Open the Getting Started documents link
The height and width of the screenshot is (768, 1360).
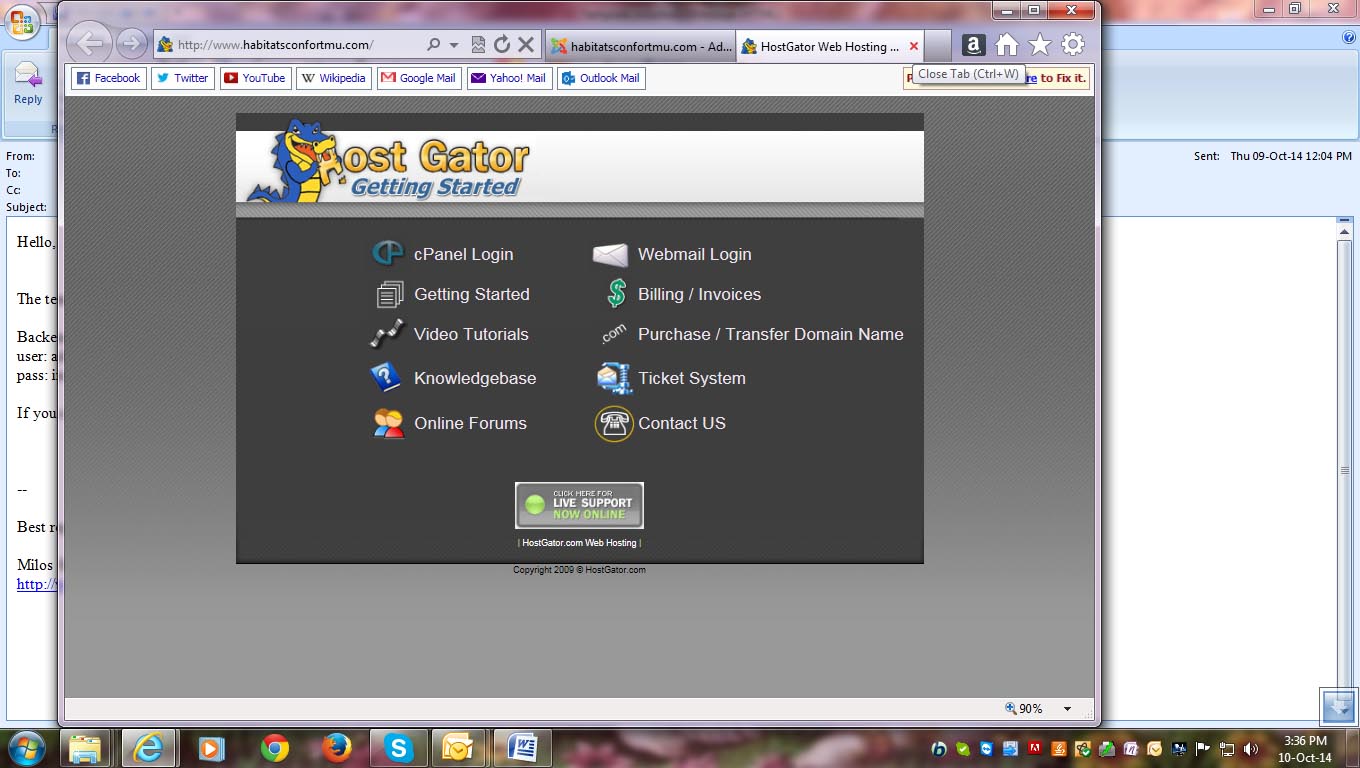click(471, 294)
